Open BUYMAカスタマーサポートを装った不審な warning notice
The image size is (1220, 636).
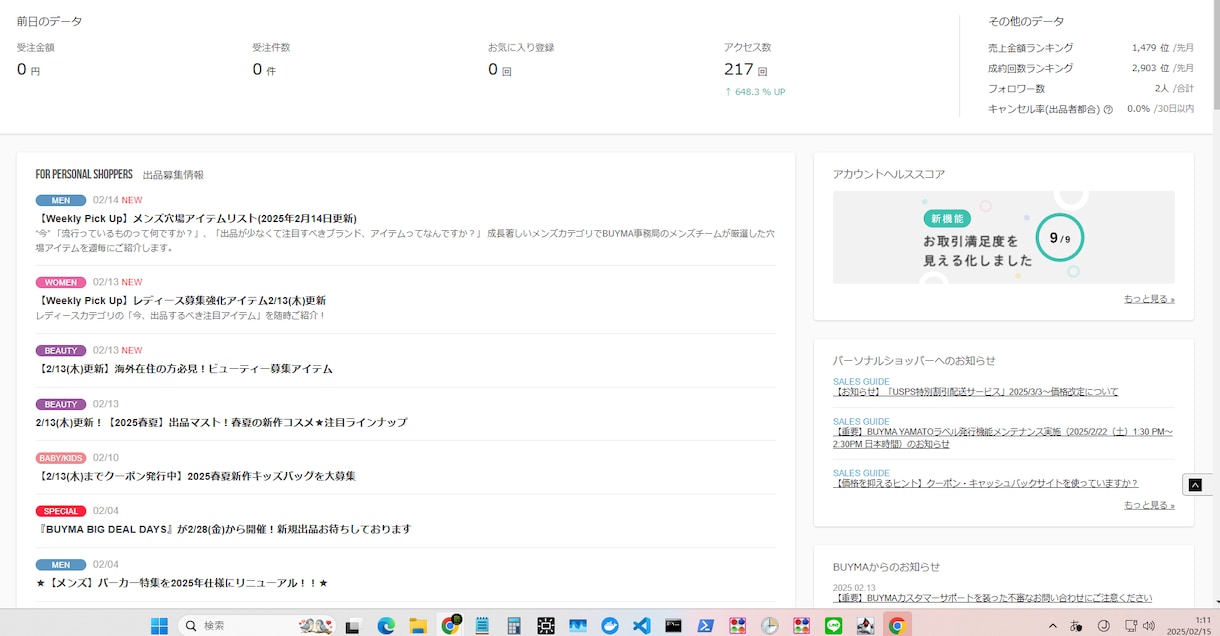pos(992,598)
